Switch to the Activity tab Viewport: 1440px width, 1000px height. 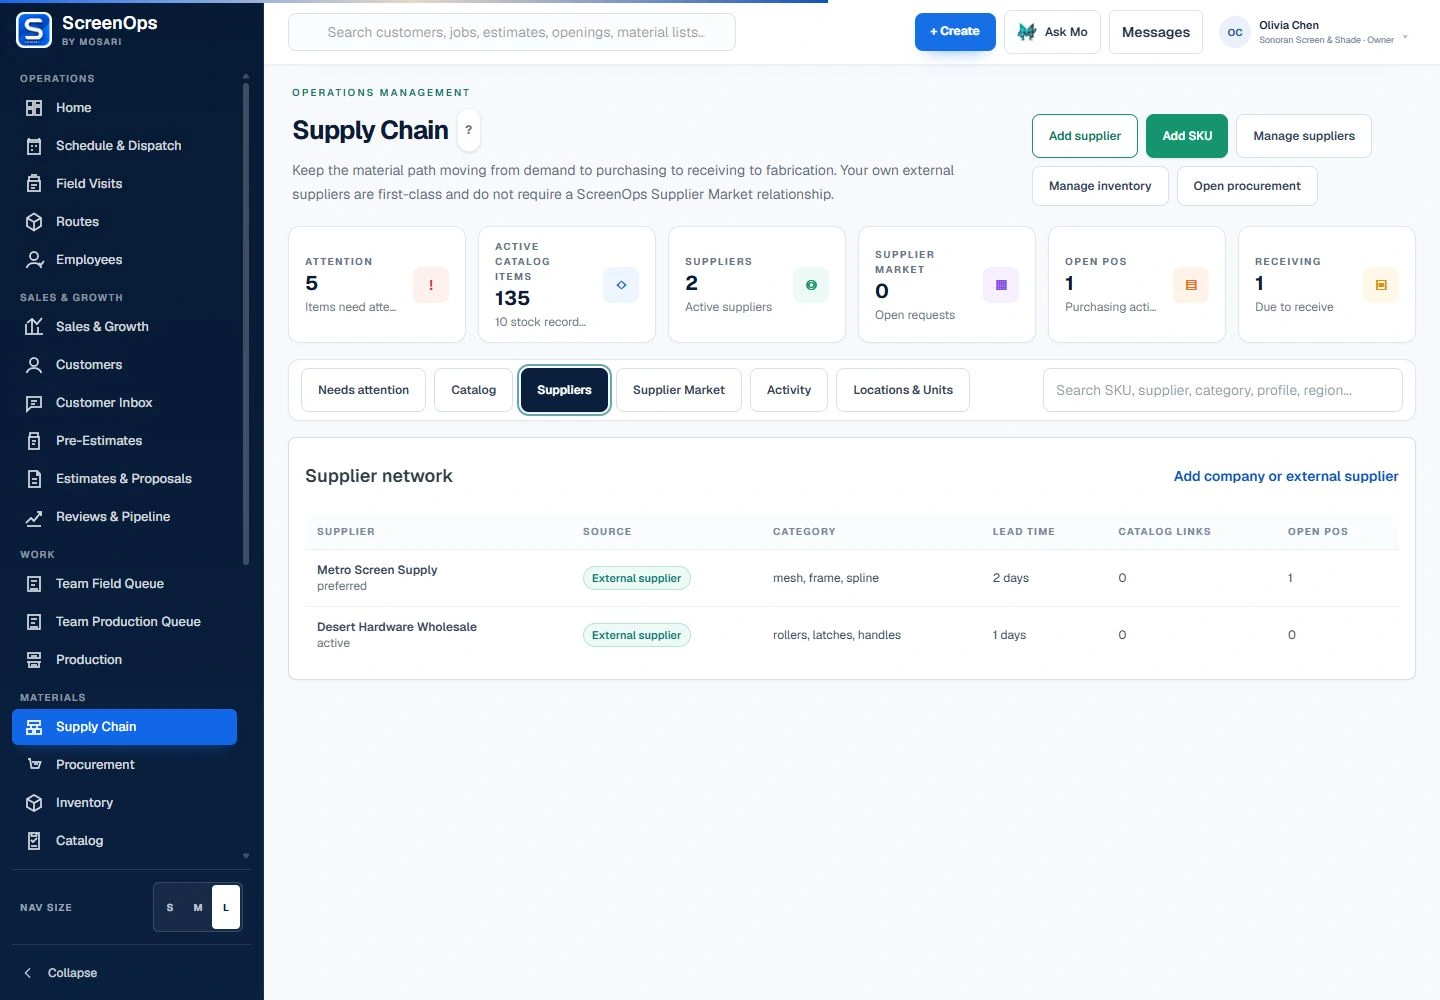(x=789, y=390)
